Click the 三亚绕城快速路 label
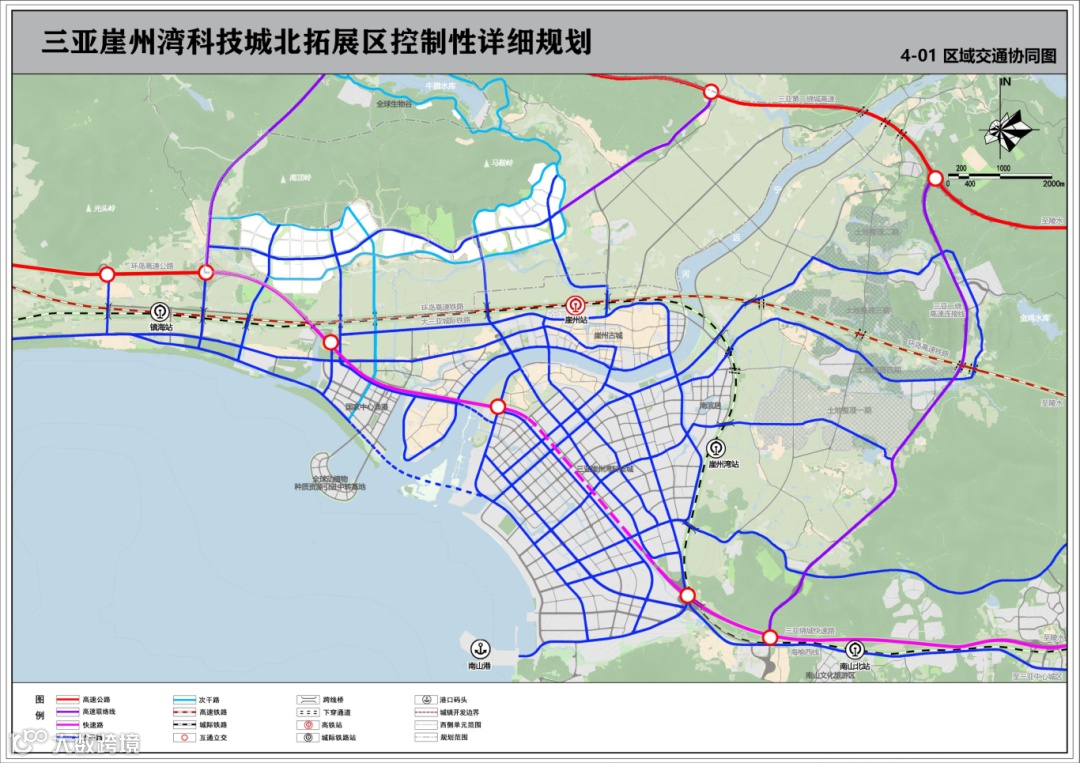1080x763 pixels. [x=812, y=630]
